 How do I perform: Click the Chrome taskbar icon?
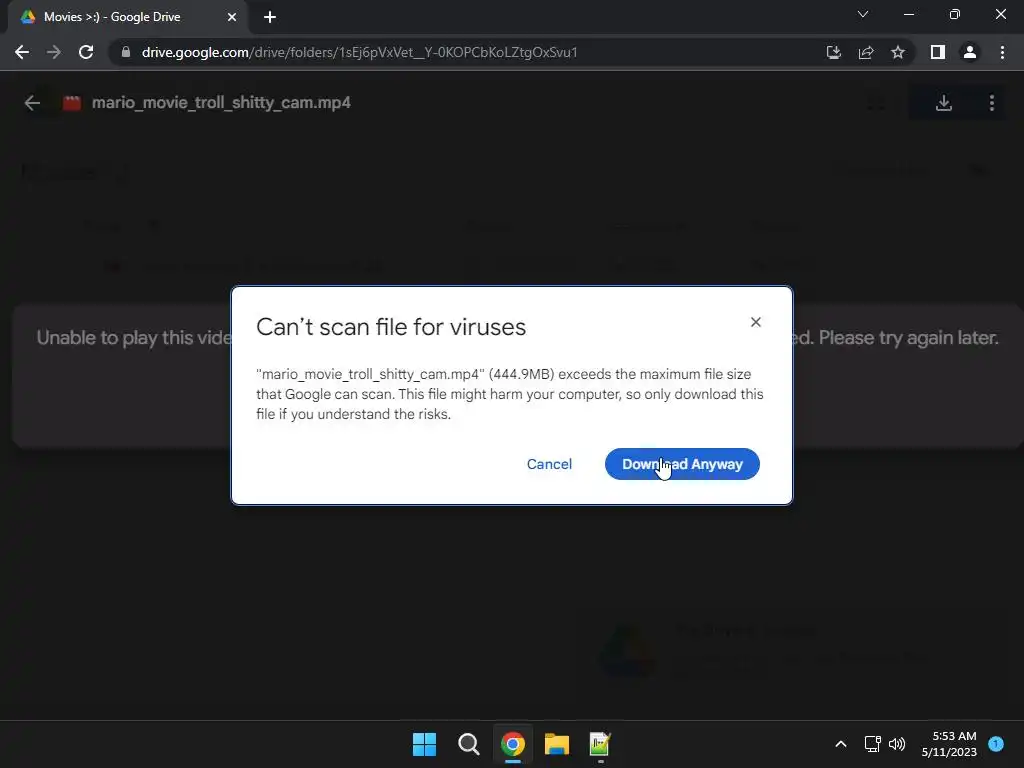click(513, 744)
